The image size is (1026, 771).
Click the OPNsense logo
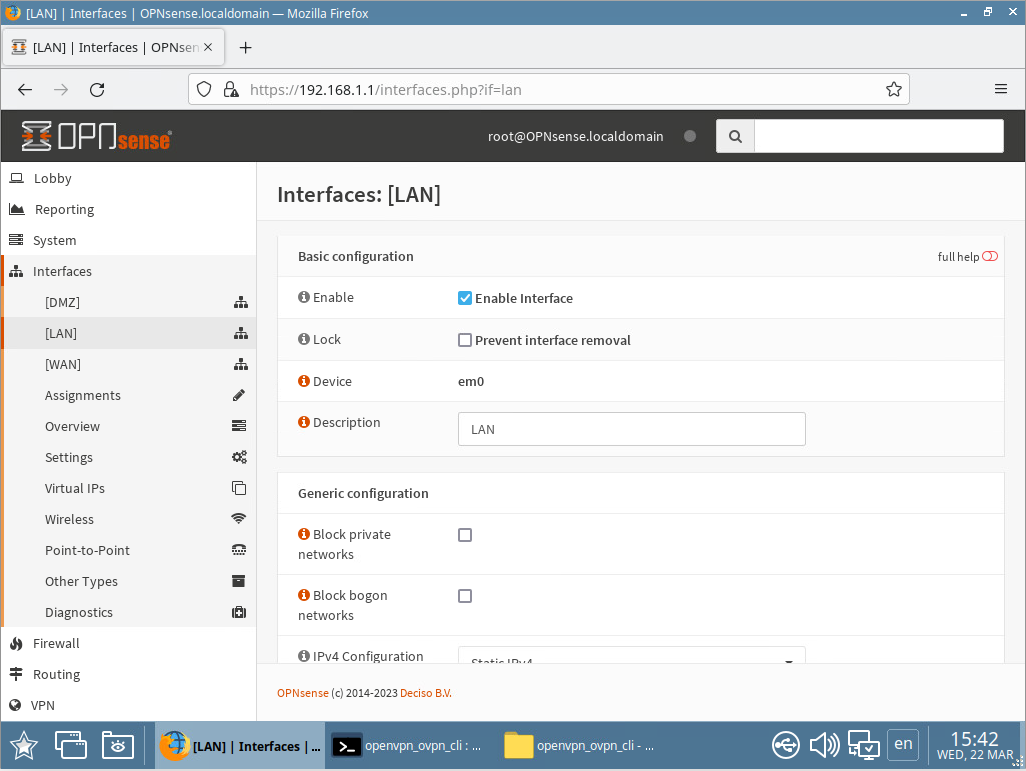96,136
